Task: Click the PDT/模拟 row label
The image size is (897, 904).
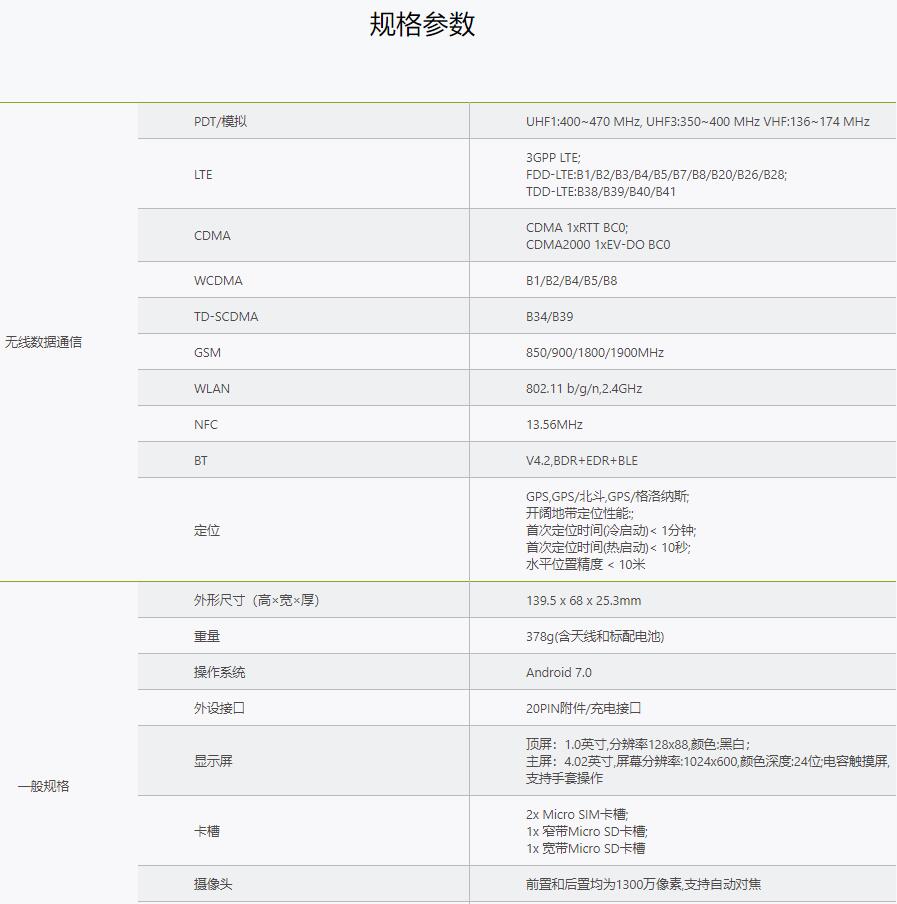Action: [x=220, y=121]
